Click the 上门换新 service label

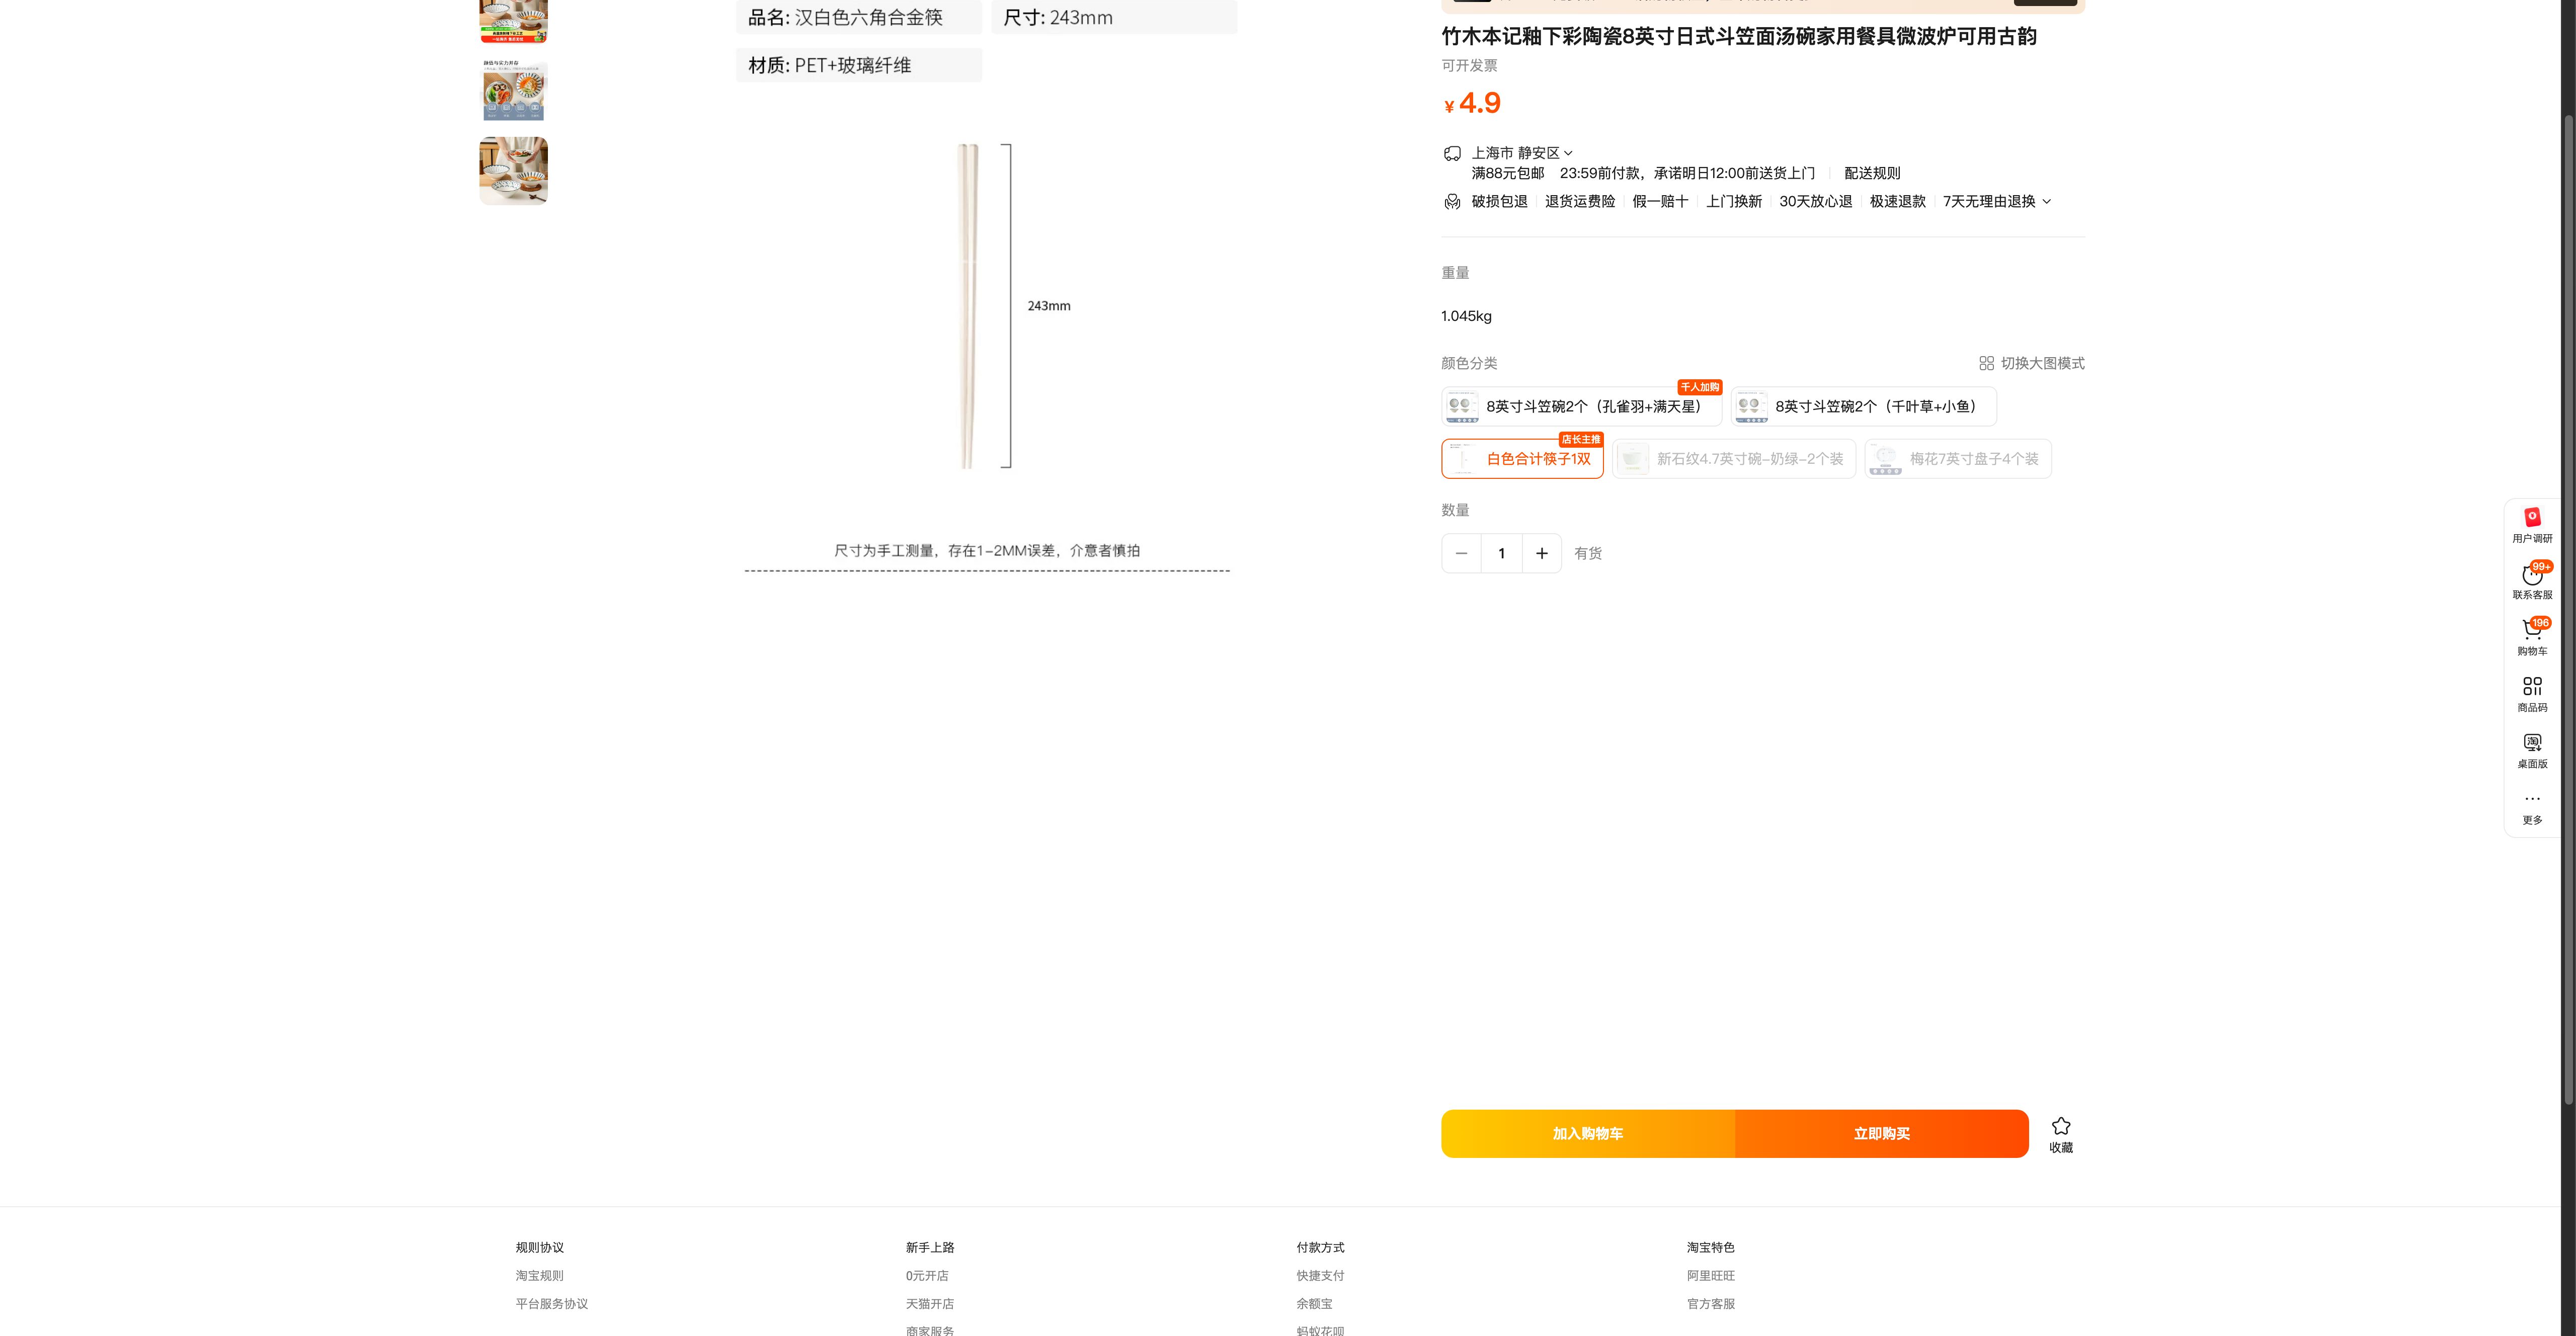1734,202
